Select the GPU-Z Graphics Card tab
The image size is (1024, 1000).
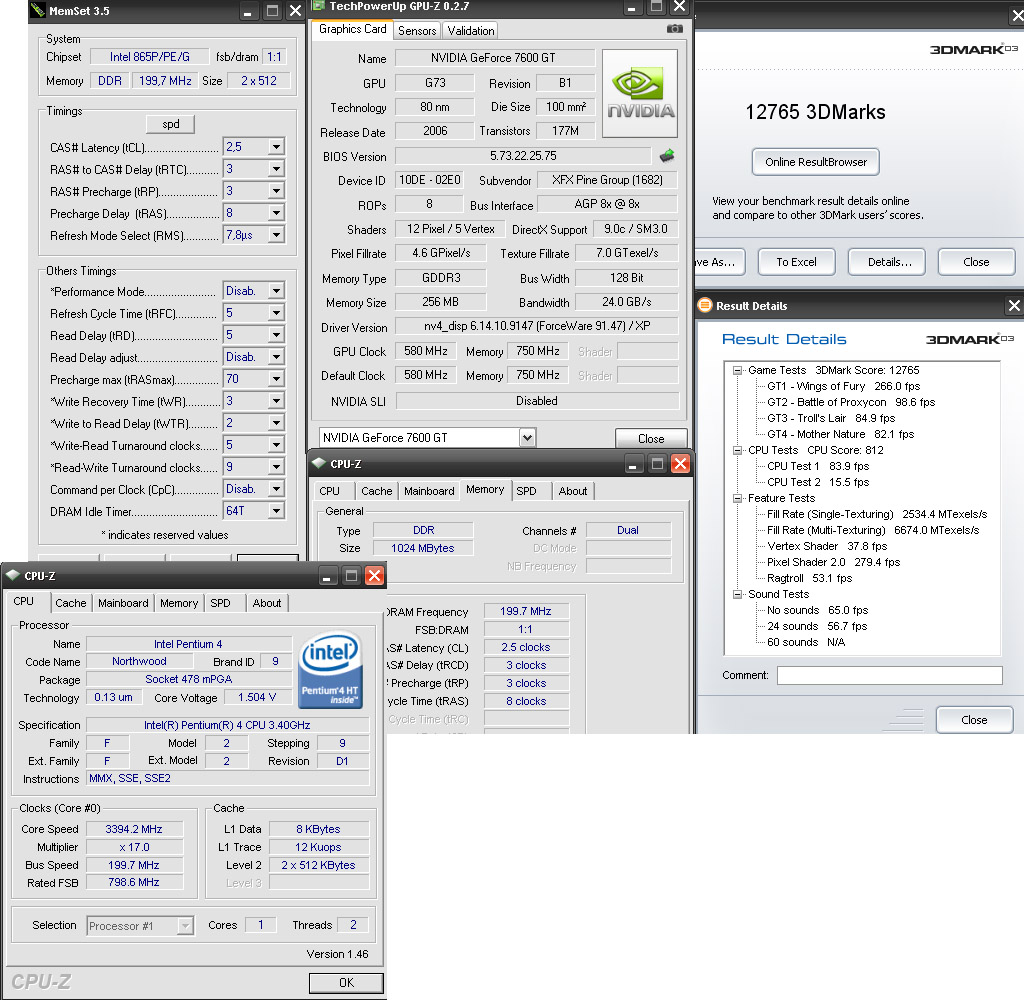click(x=353, y=29)
